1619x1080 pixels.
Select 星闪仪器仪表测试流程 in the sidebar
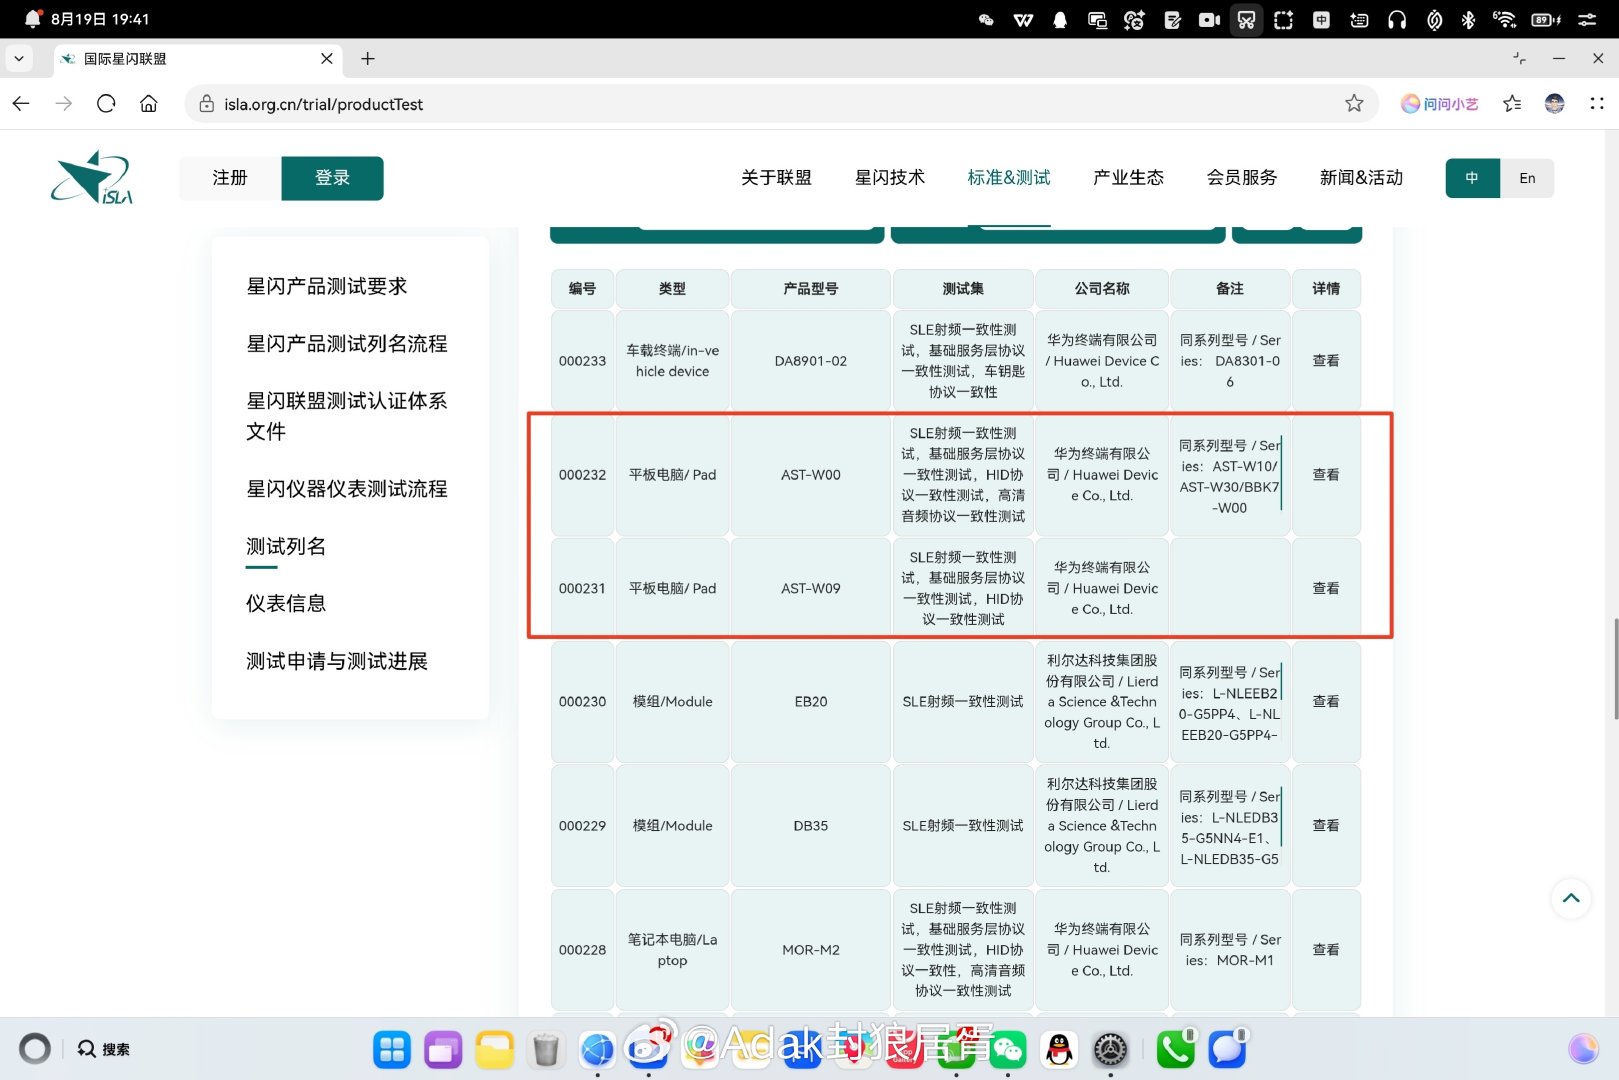coord(347,489)
